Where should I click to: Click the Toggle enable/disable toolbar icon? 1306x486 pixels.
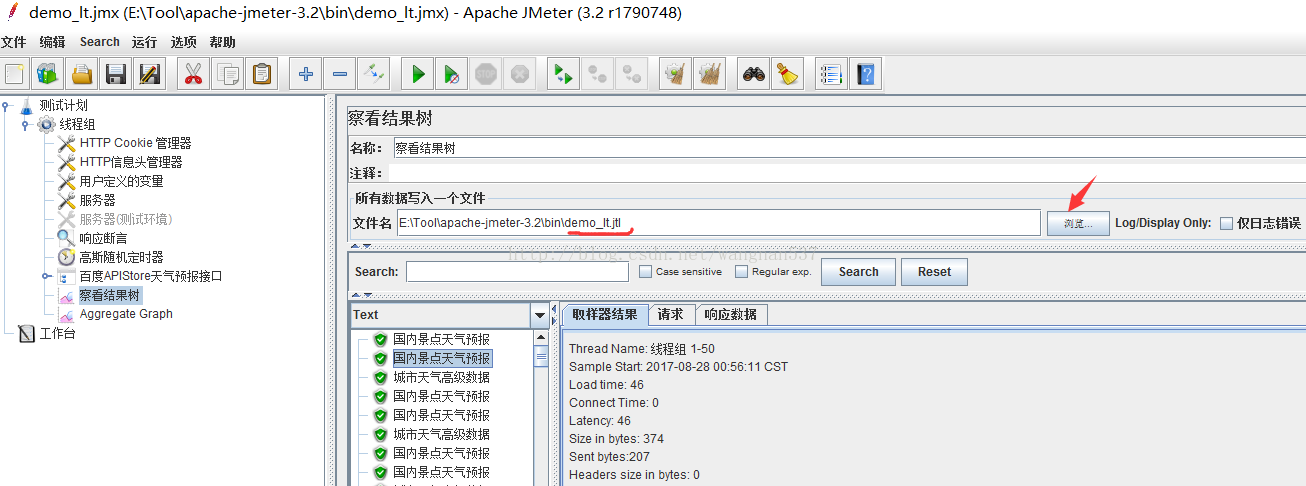[x=374, y=74]
